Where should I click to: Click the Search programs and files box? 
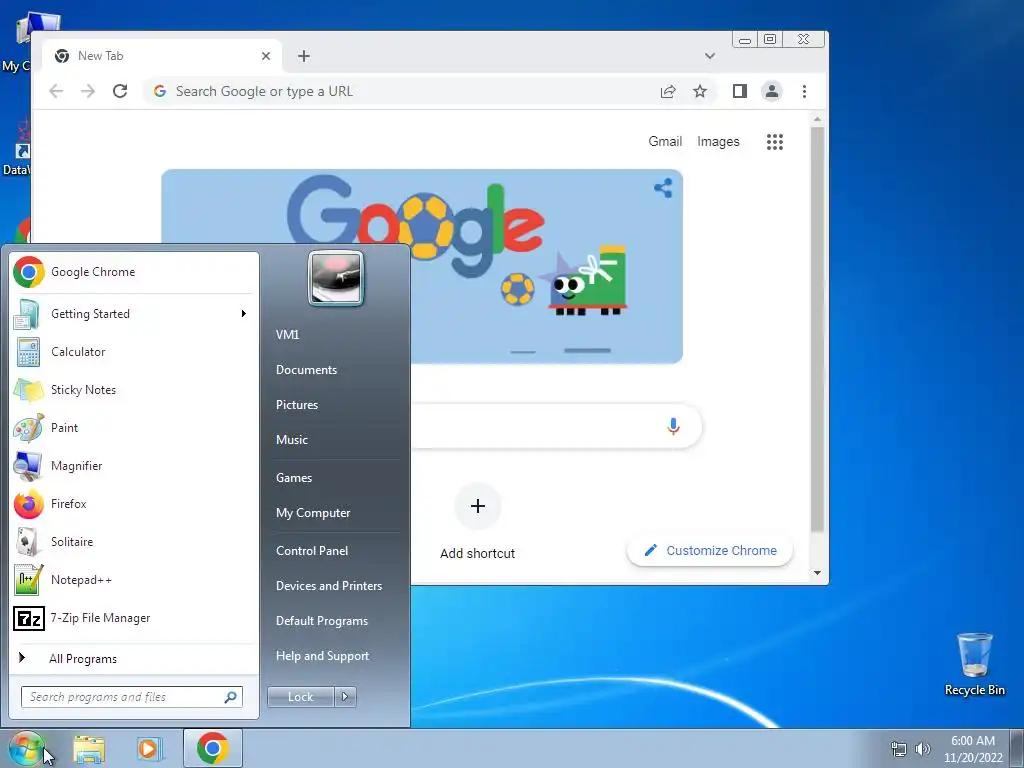pyautogui.click(x=131, y=697)
